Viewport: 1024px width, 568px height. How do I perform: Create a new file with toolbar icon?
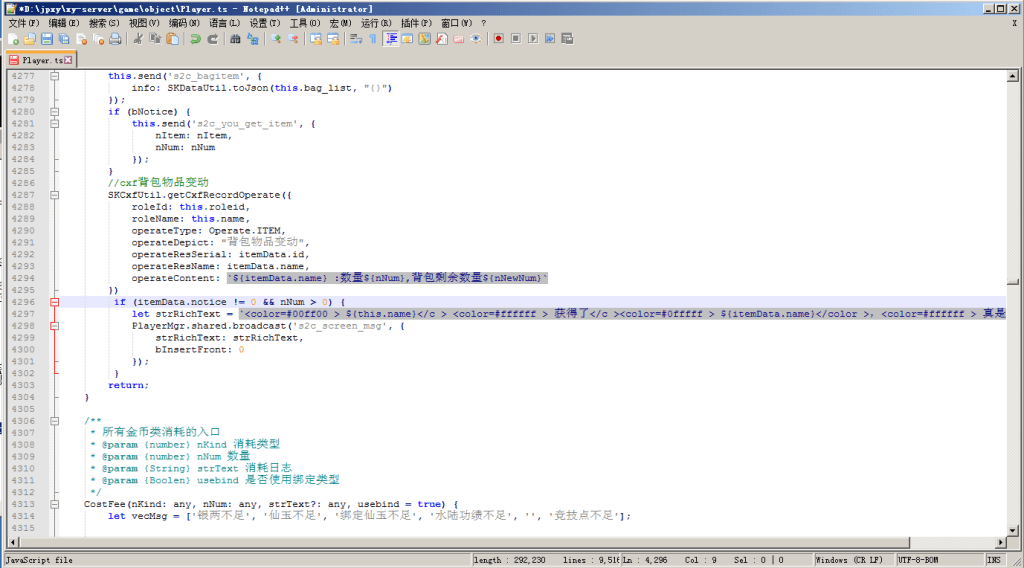coord(13,39)
